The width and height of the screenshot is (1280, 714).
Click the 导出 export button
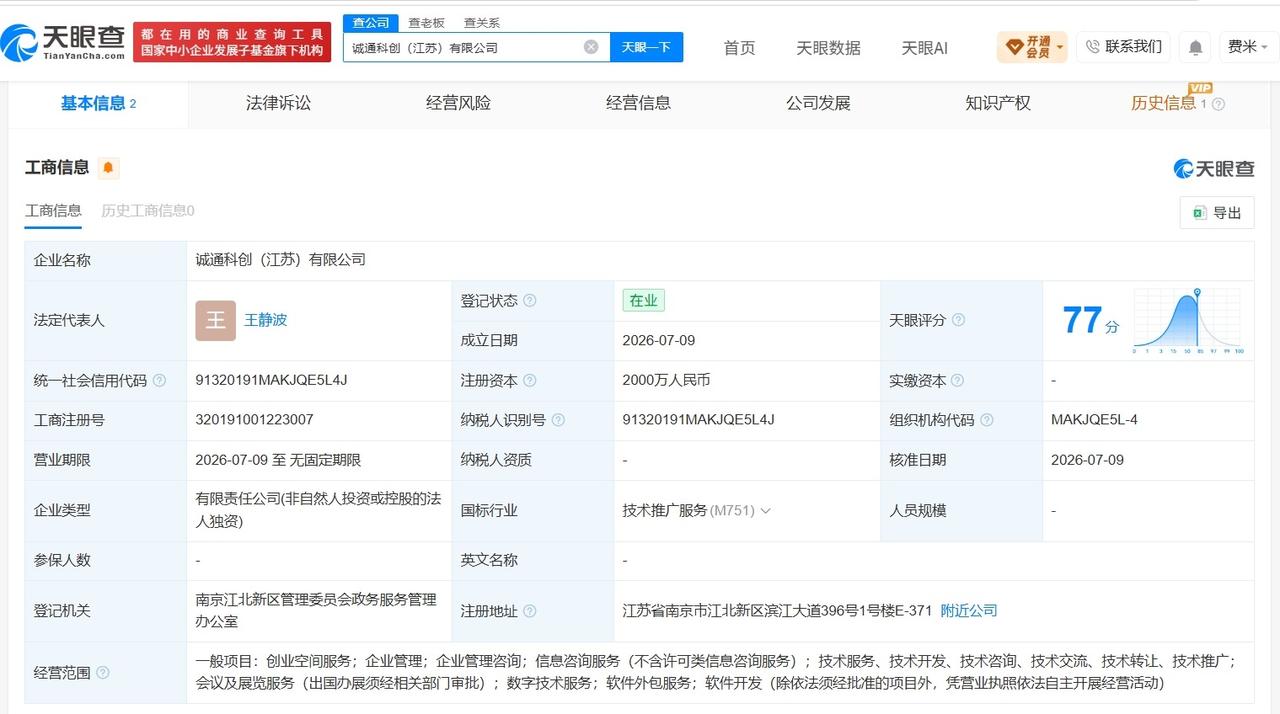click(1217, 213)
